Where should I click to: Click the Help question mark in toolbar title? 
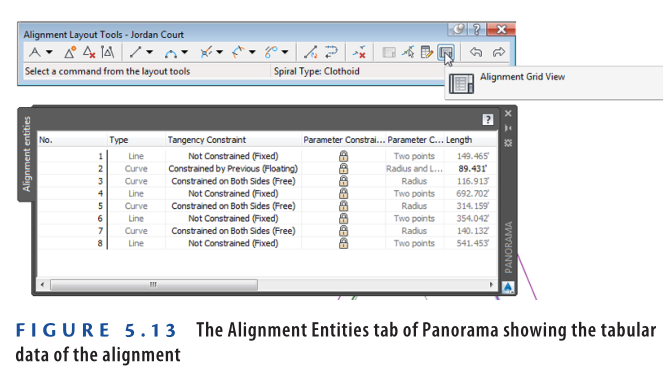477,29
